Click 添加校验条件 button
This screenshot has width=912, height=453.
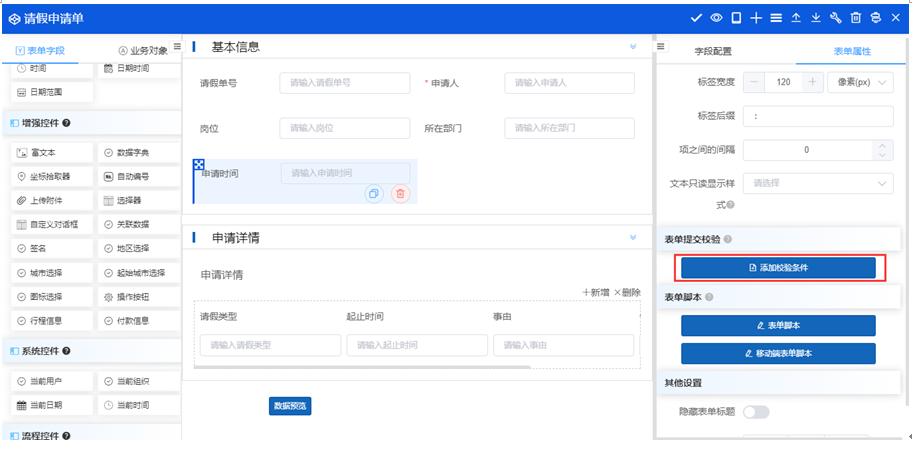(778, 268)
